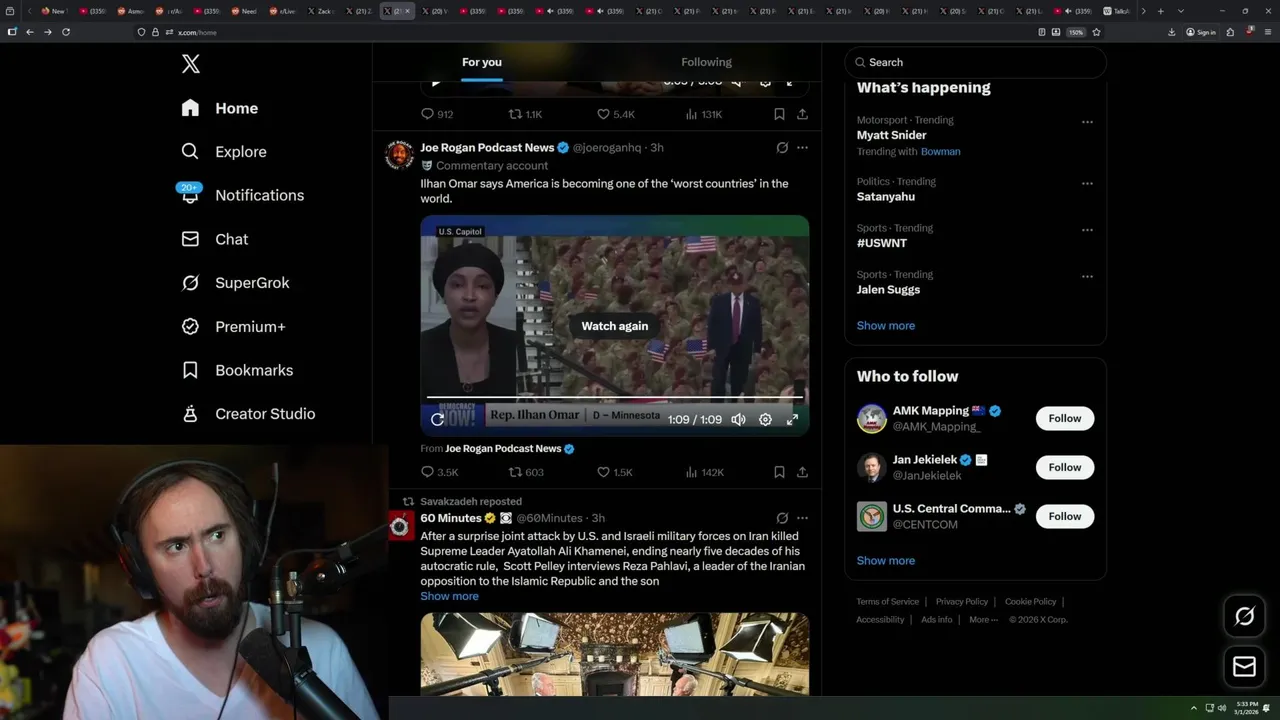
Task: List all tabs dropdown arrow
Action: (x=1180, y=11)
